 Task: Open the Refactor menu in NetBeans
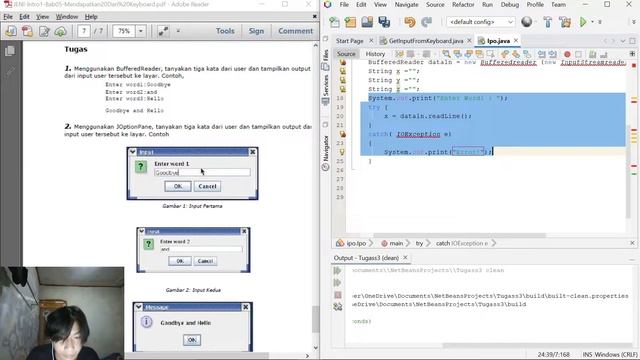point(463,4)
